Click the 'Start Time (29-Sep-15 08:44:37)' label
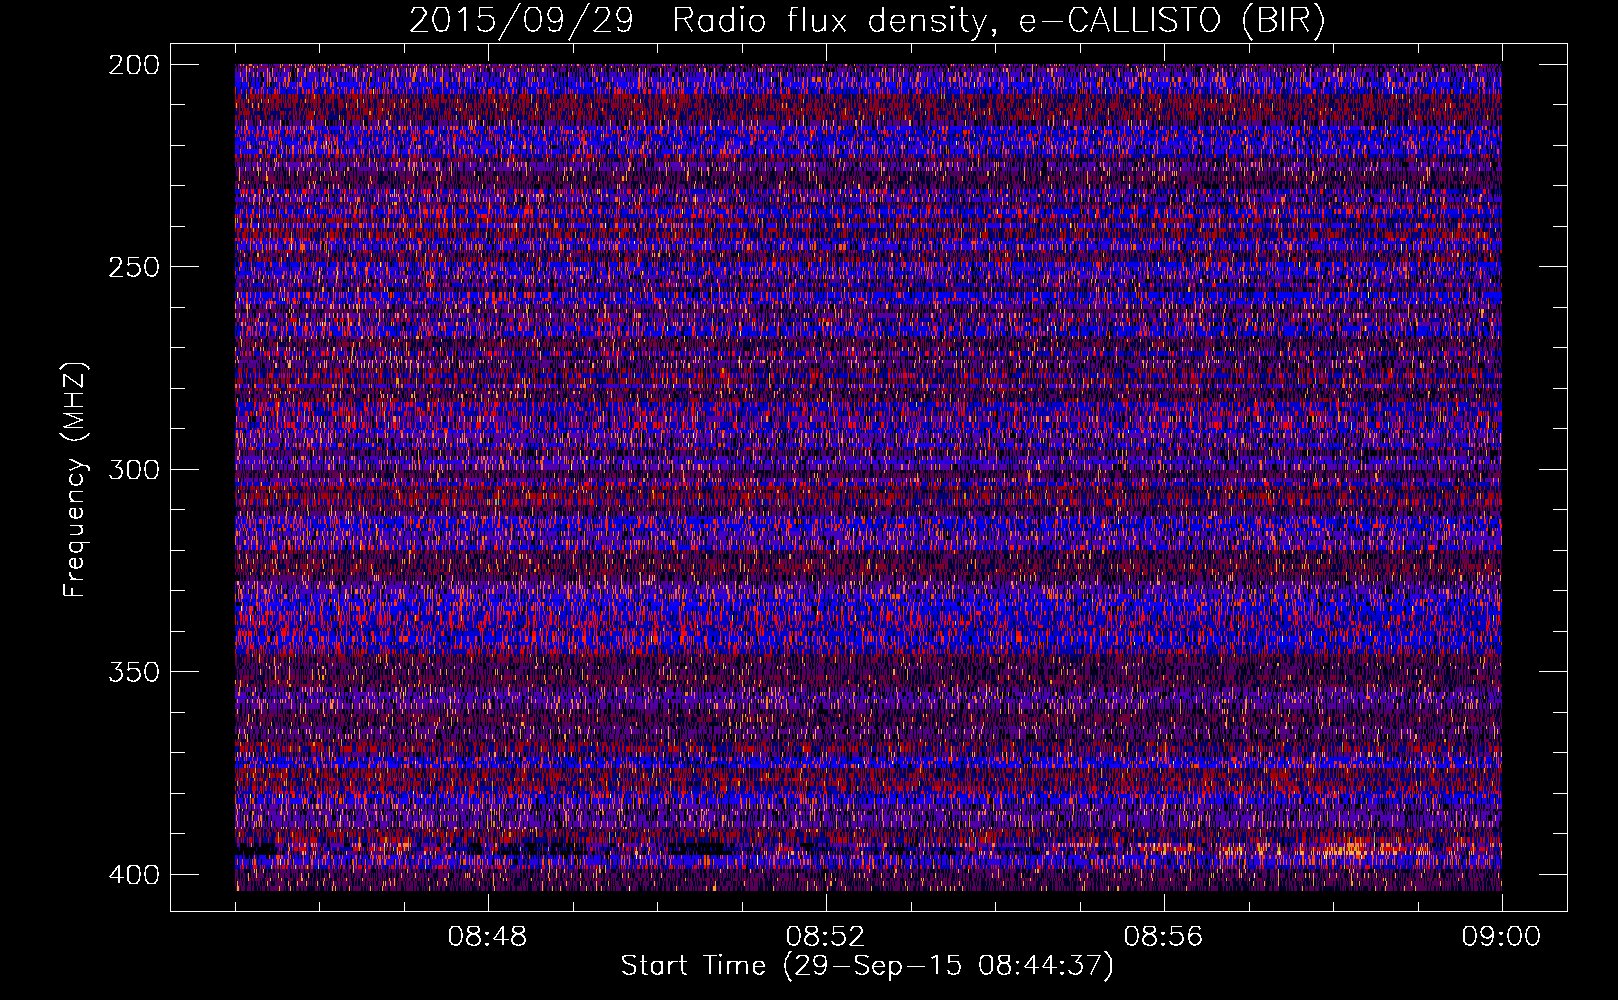 point(867,966)
